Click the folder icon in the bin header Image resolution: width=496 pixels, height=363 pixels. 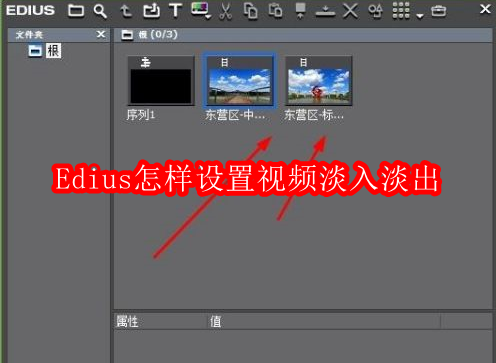pyautogui.click(x=127, y=35)
